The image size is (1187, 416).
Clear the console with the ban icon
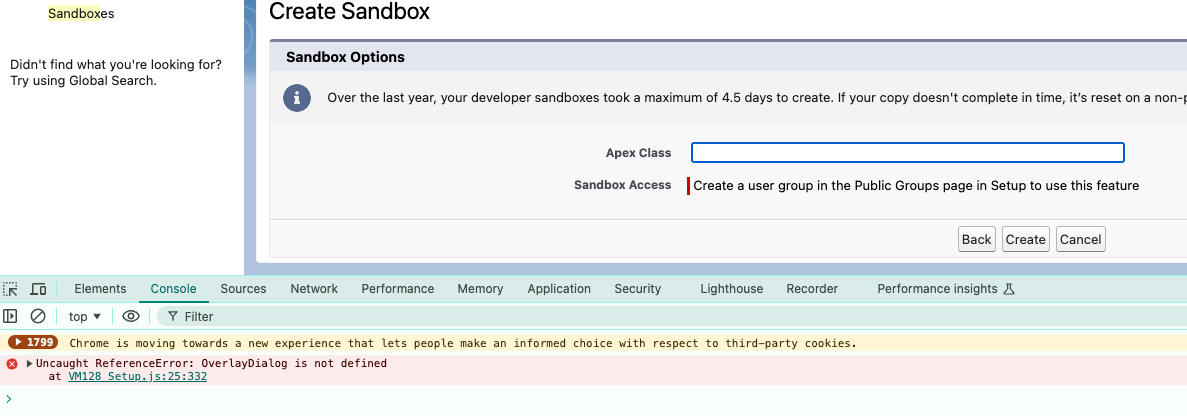click(x=38, y=316)
